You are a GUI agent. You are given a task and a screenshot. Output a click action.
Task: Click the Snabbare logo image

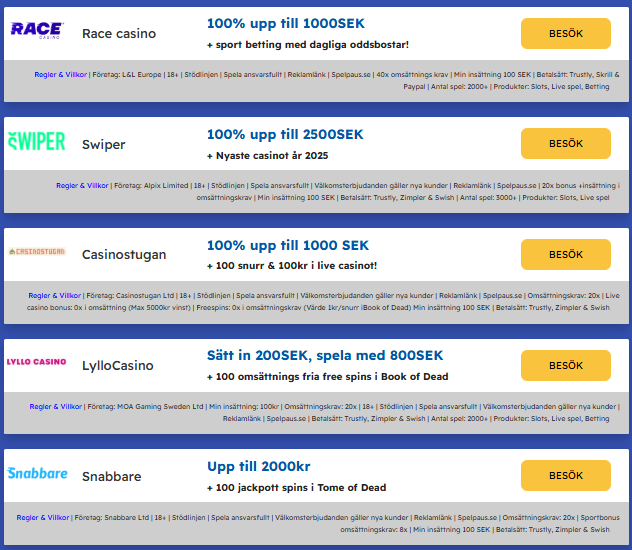pos(37,472)
